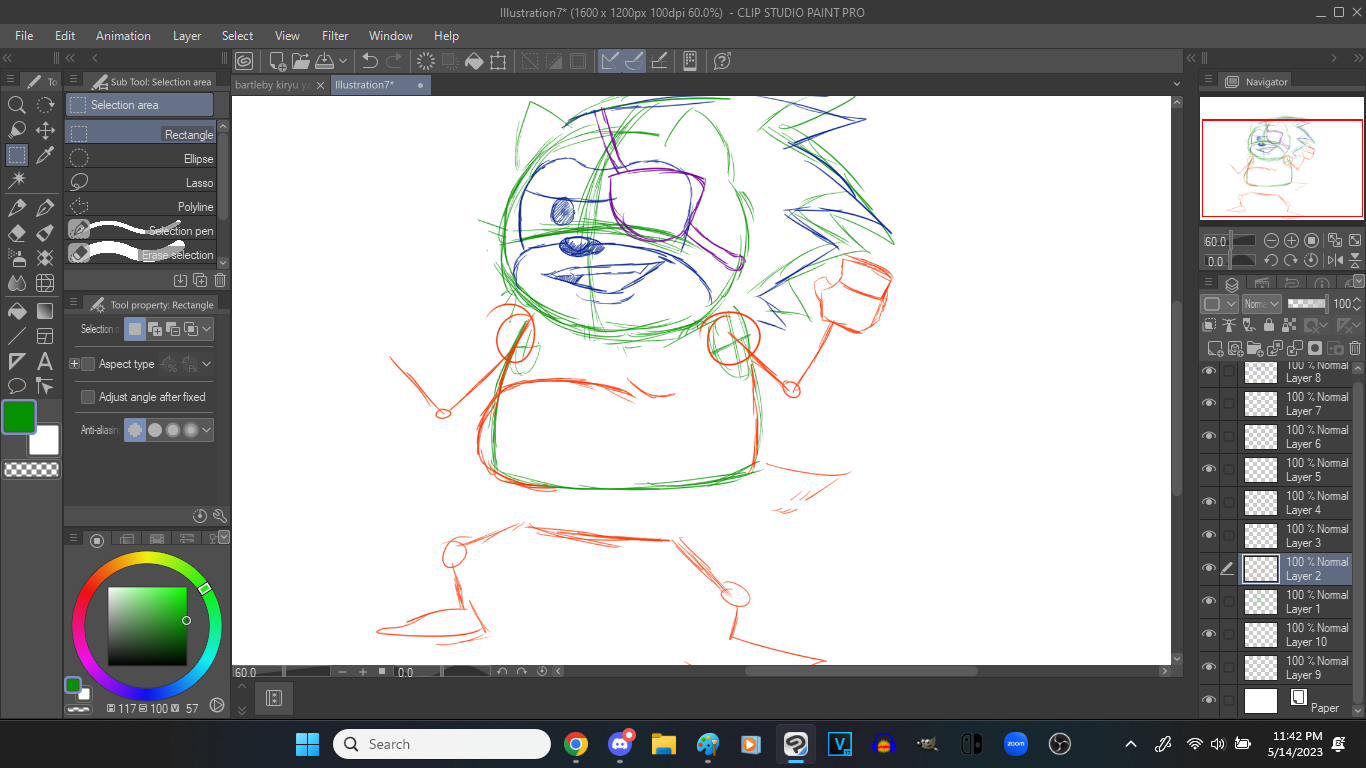Delete layer using the trash icon
The width and height of the screenshot is (1366, 768).
tap(1355, 348)
